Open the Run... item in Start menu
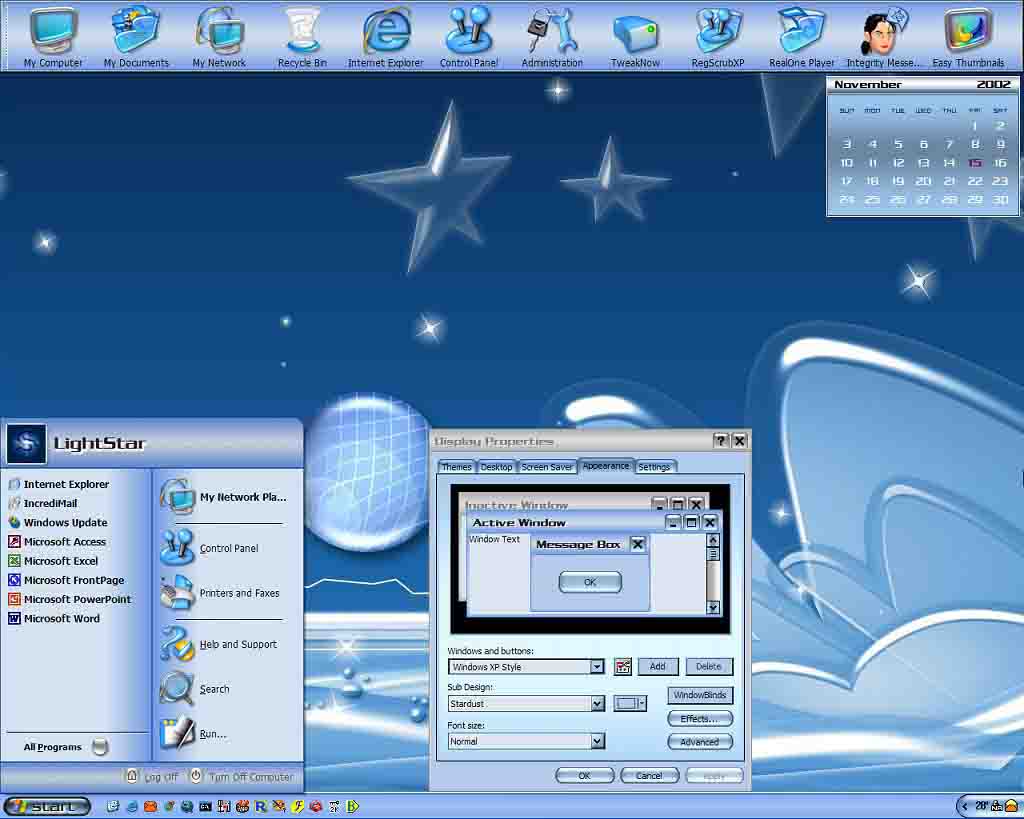Image resolution: width=1024 pixels, height=819 pixels. pyautogui.click(x=193, y=734)
